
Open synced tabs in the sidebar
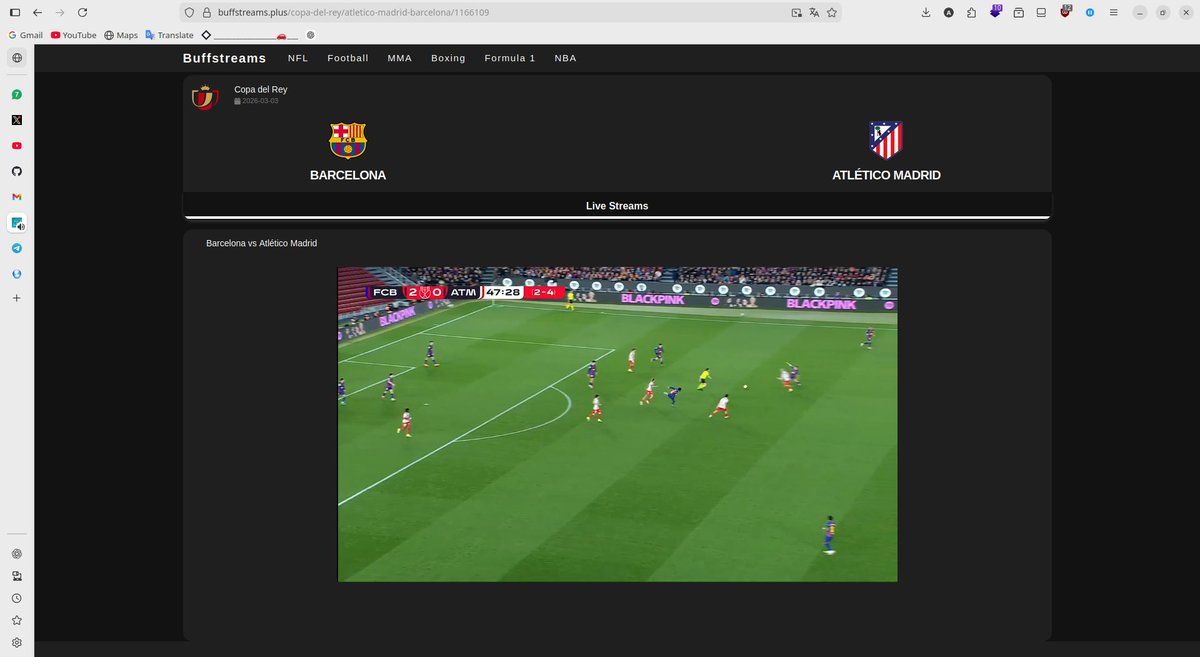(x=17, y=576)
